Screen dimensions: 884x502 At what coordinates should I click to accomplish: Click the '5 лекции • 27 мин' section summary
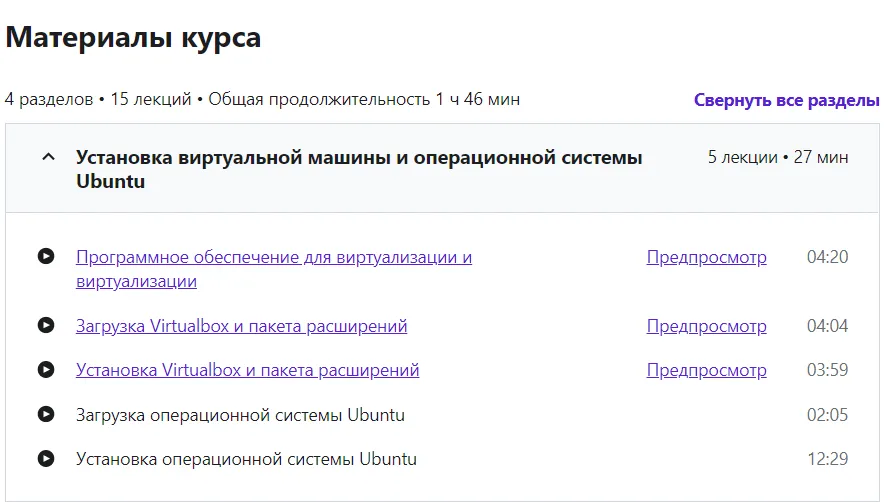point(777,157)
